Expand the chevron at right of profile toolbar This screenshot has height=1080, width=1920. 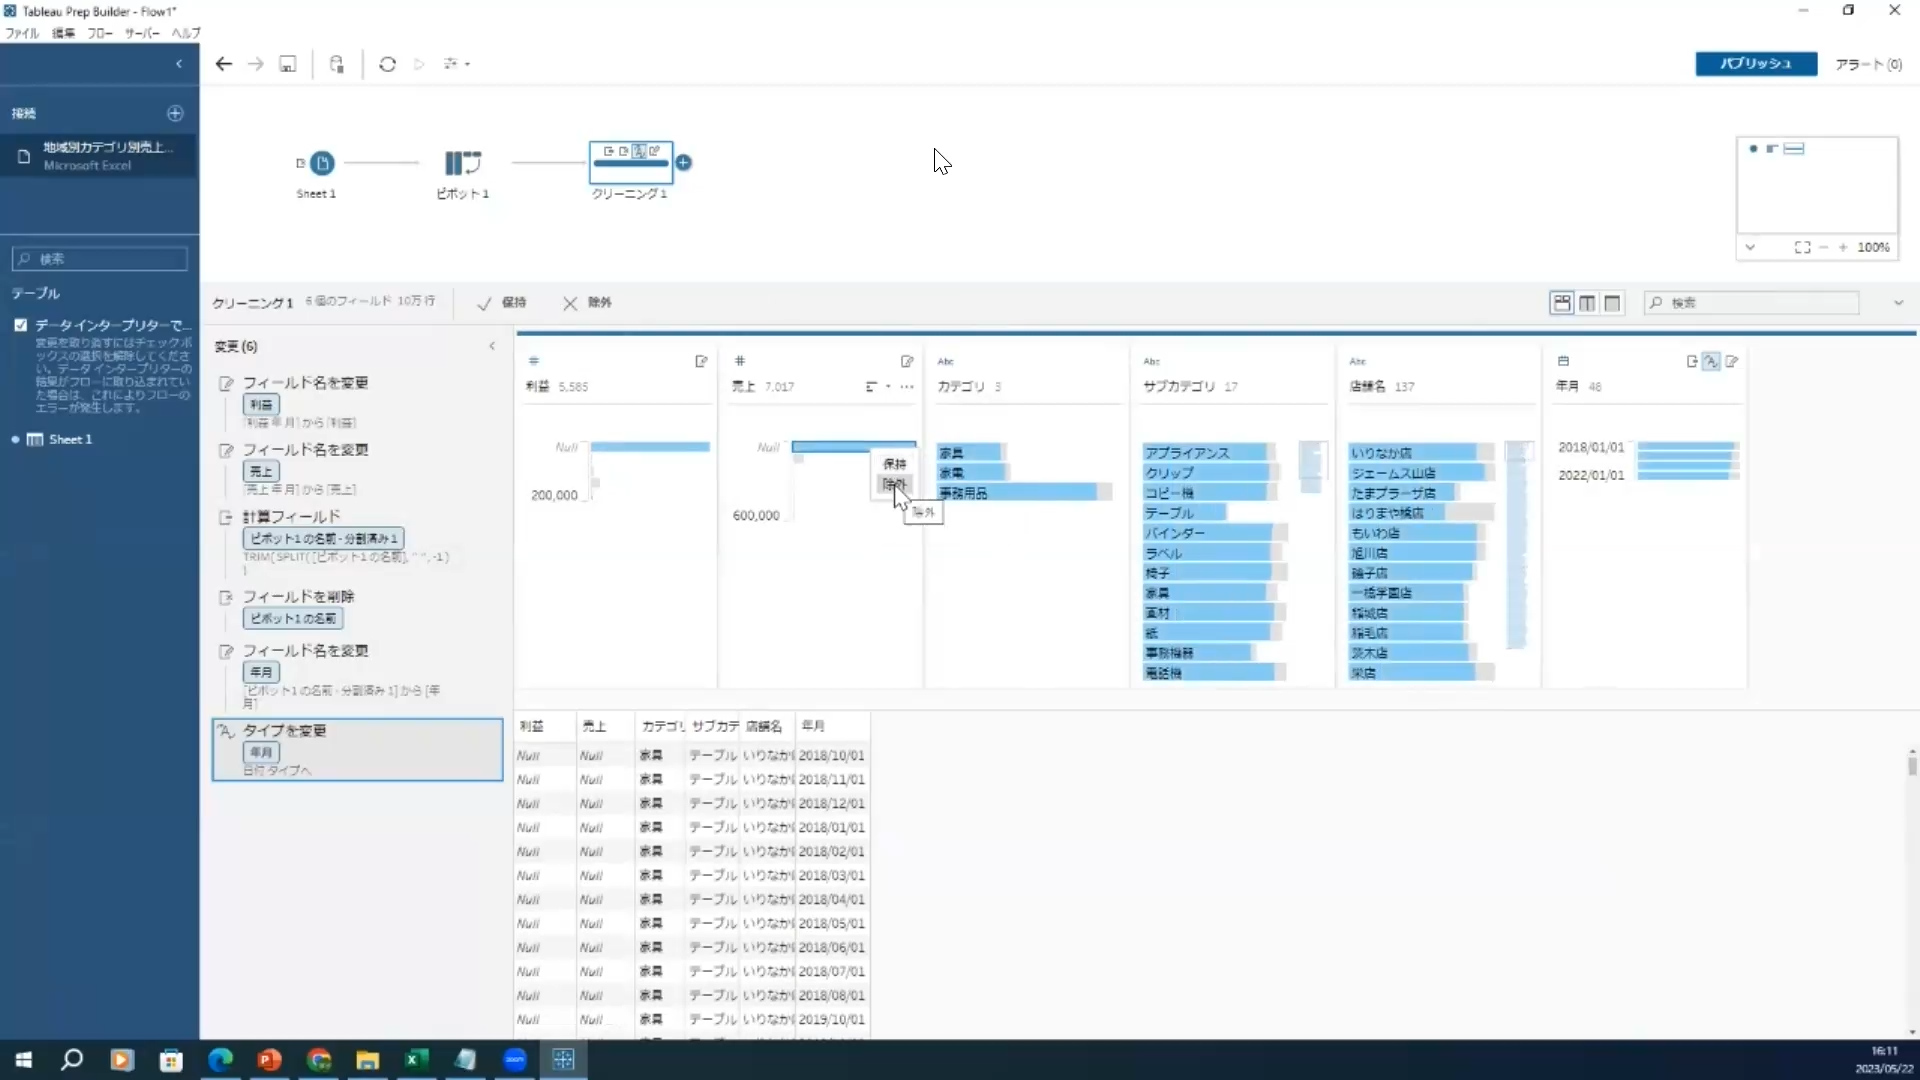(x=1898, y=303)
